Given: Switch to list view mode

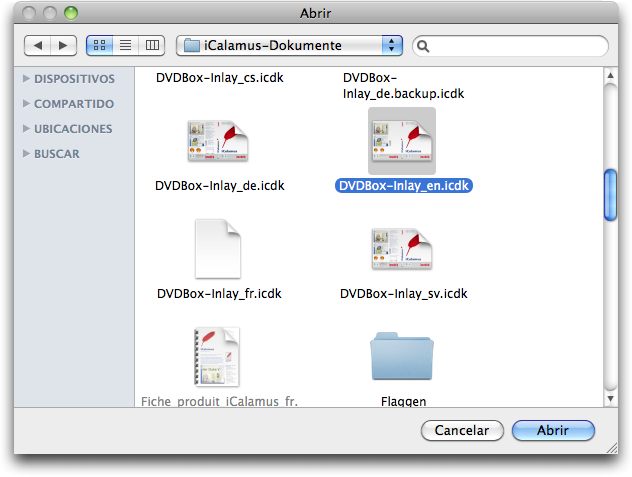Looking at the screenshot, I should [x=126, y=45].
